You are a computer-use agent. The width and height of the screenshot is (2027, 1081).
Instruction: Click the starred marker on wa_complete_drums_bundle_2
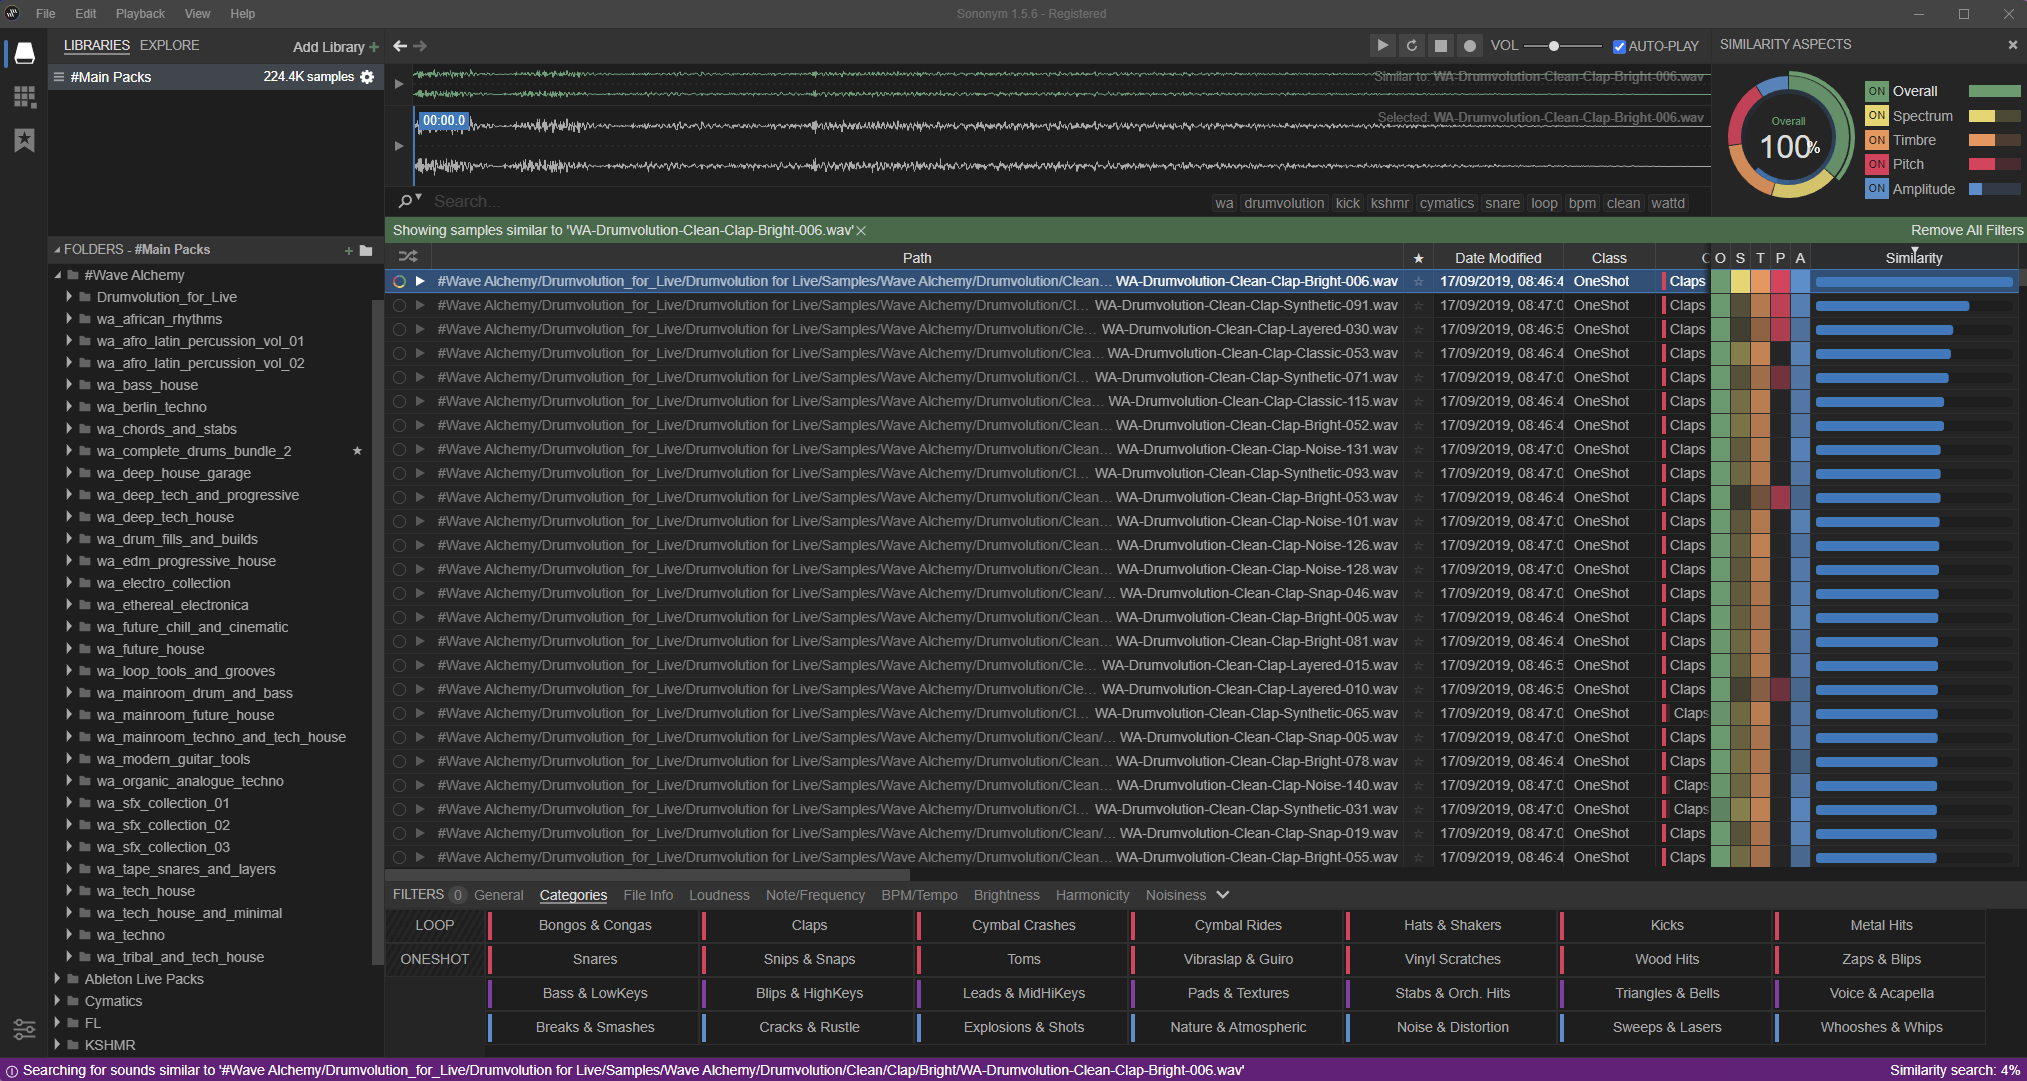pyautogui.click(x=357, y=451)
